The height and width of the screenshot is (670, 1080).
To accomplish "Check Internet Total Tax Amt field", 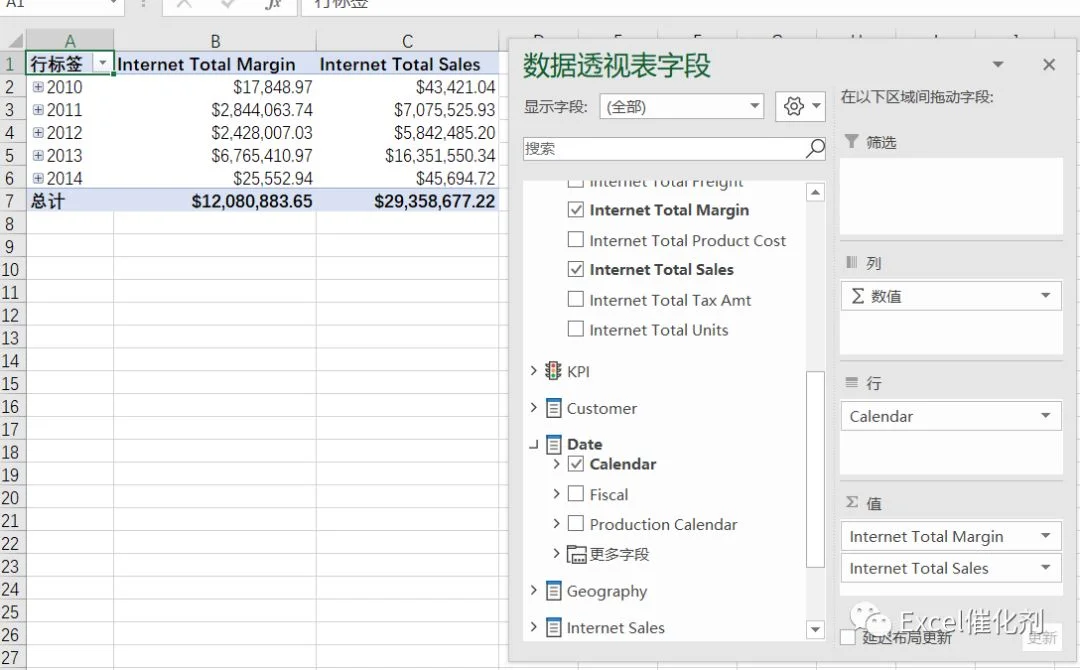I will pos(576,300).
